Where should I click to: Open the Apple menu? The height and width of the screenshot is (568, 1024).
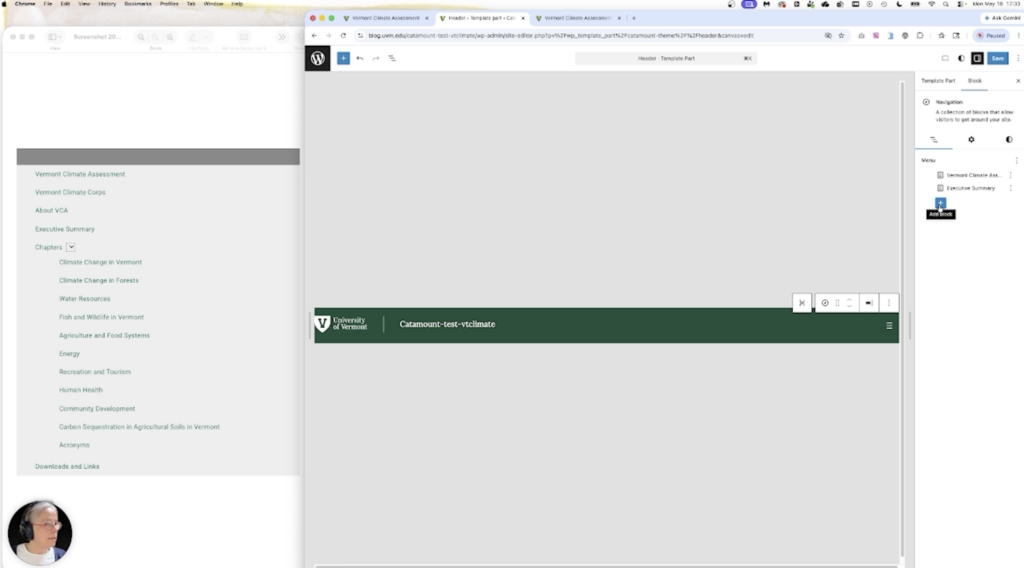pyautogui.click(x=5, y=4)
